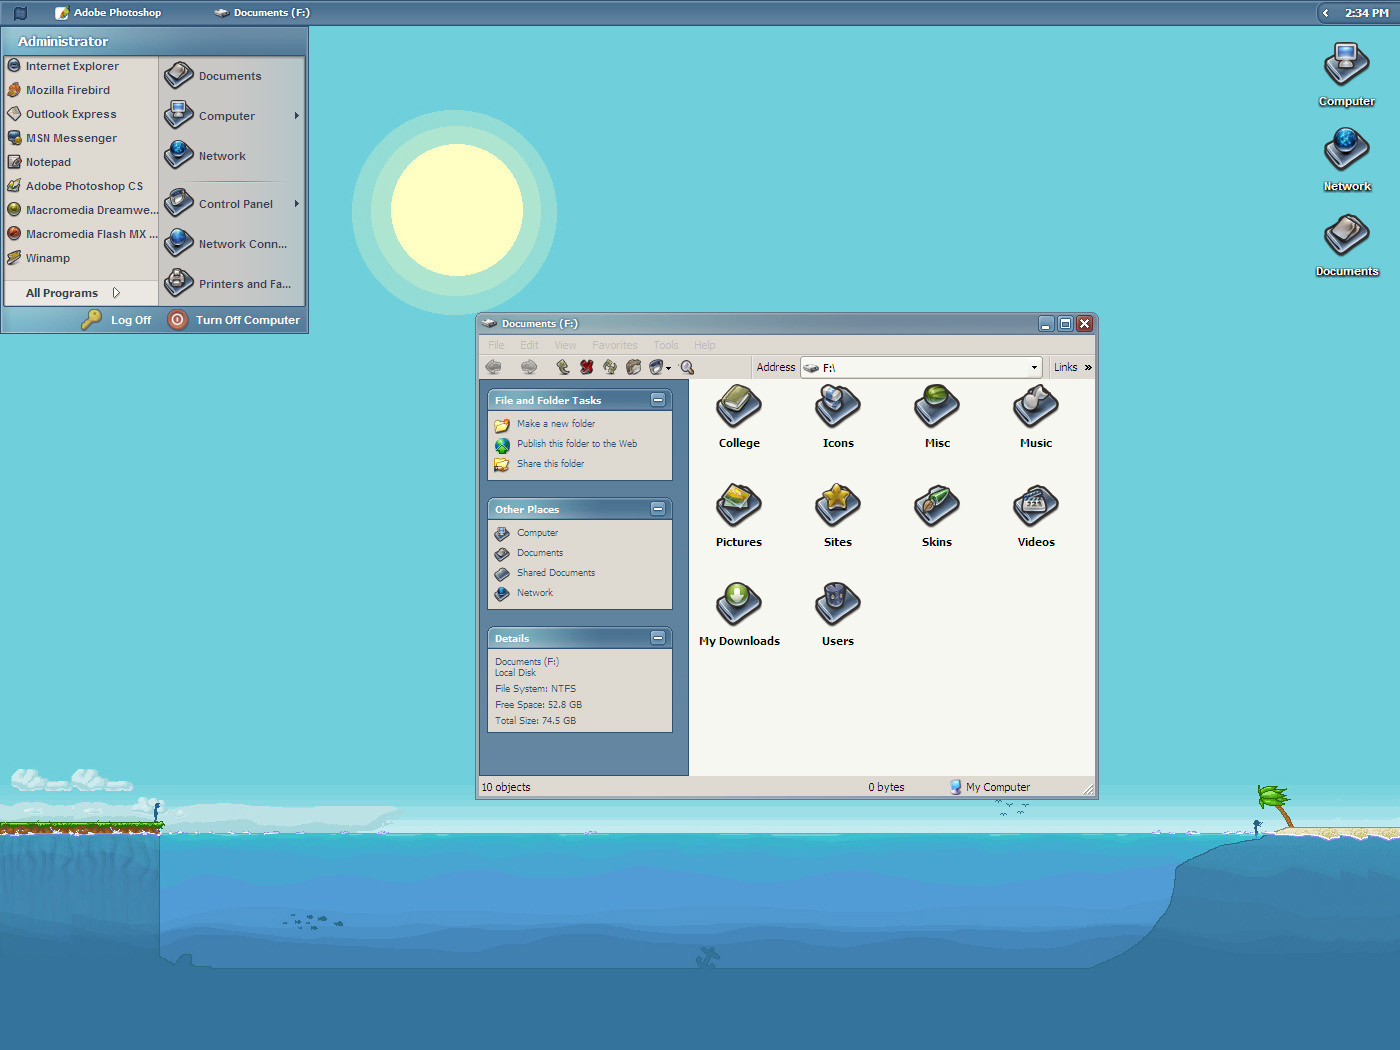Click Documents (F:) taskbar button
This screenshot has height=1050, width=1400.
(262, 13)
